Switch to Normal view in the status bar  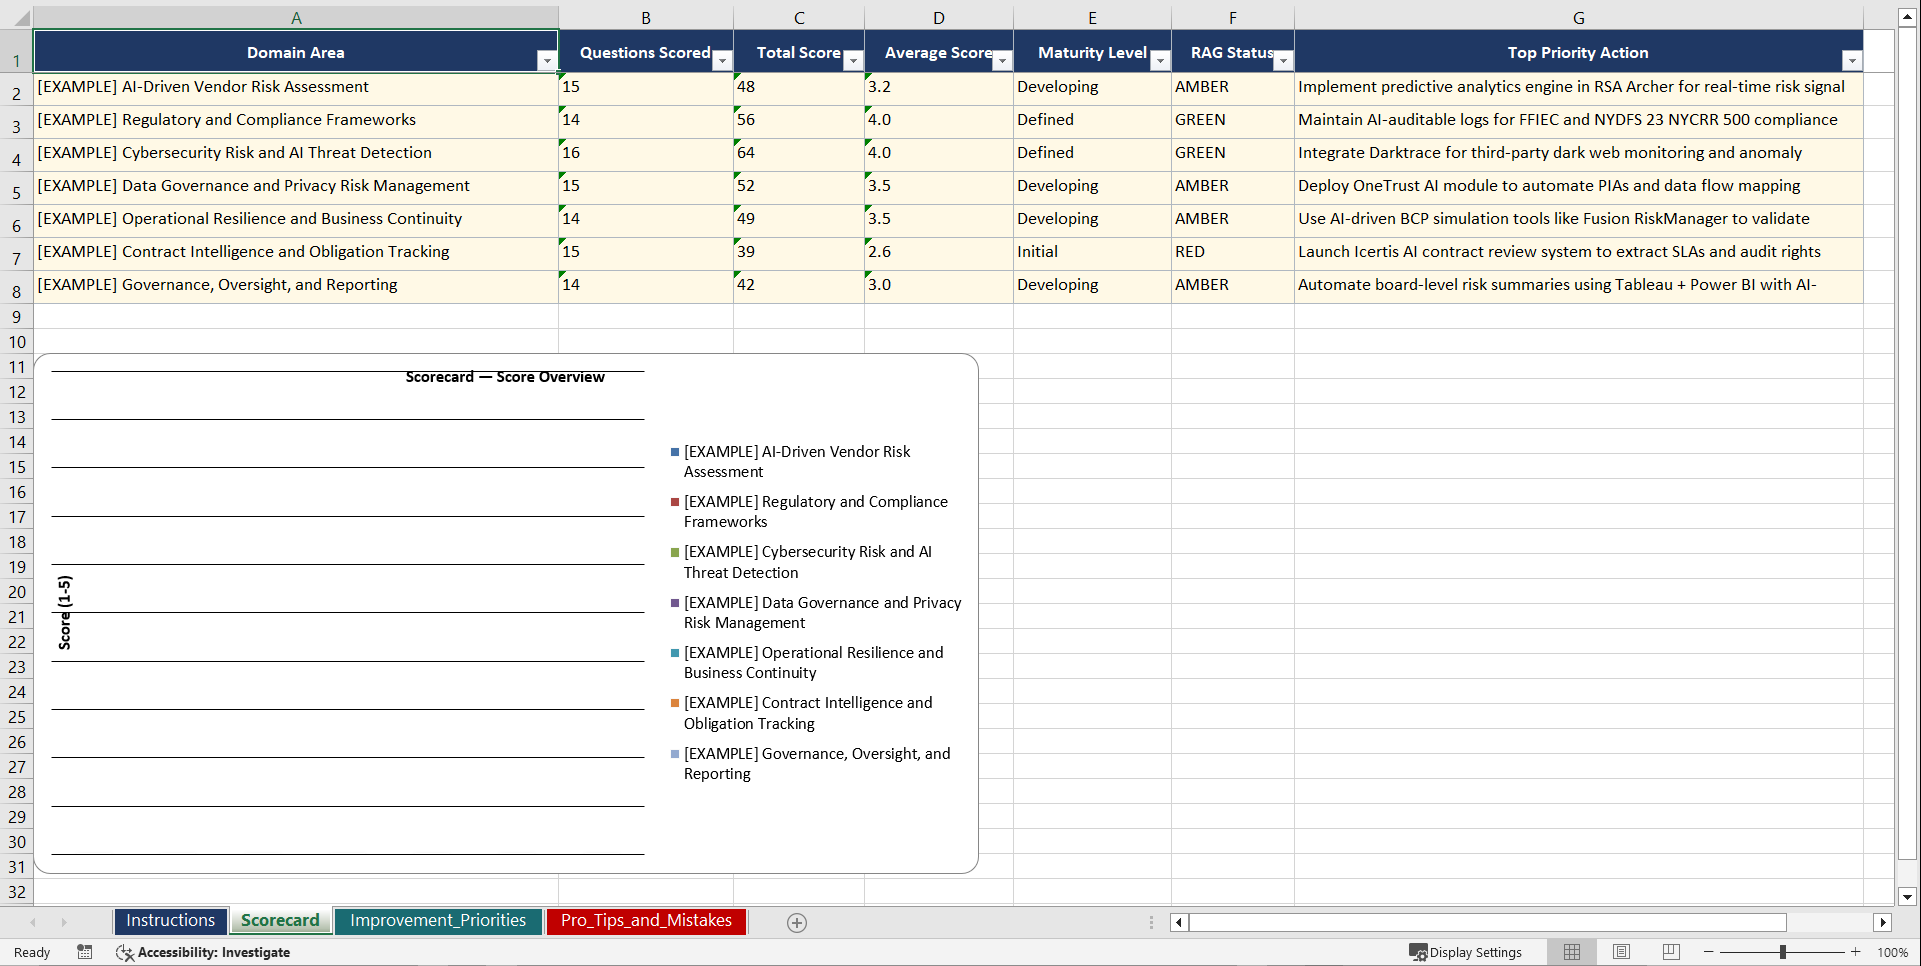click(x=1571, y=952)
